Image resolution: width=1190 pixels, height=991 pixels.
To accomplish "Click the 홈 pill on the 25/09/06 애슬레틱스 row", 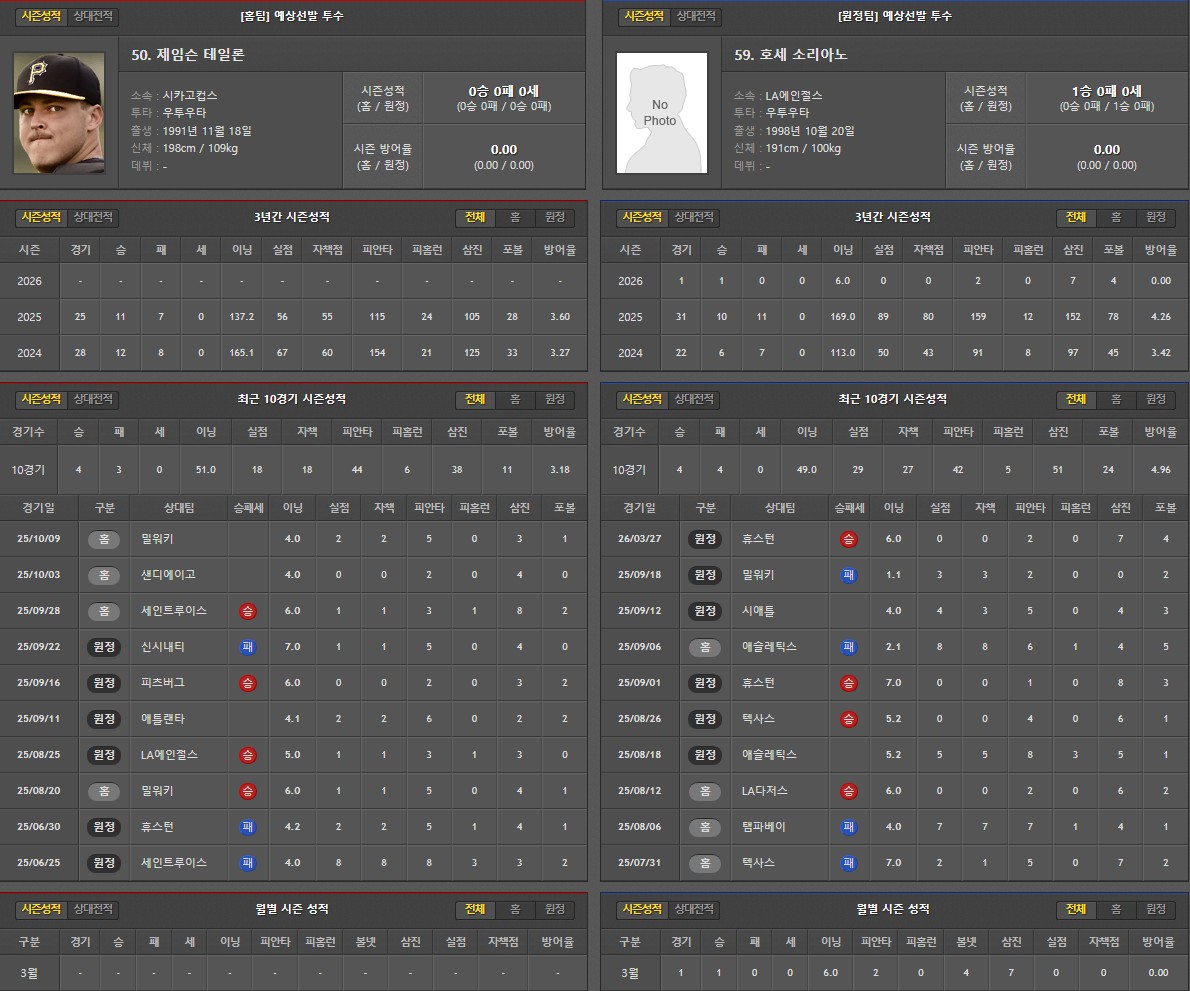I will 705,647.
